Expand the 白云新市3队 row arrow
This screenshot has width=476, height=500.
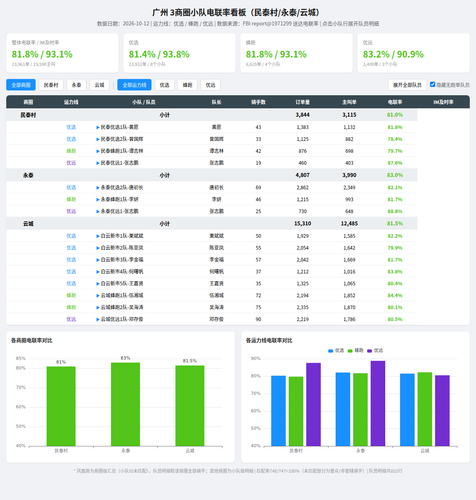(98, 260)
